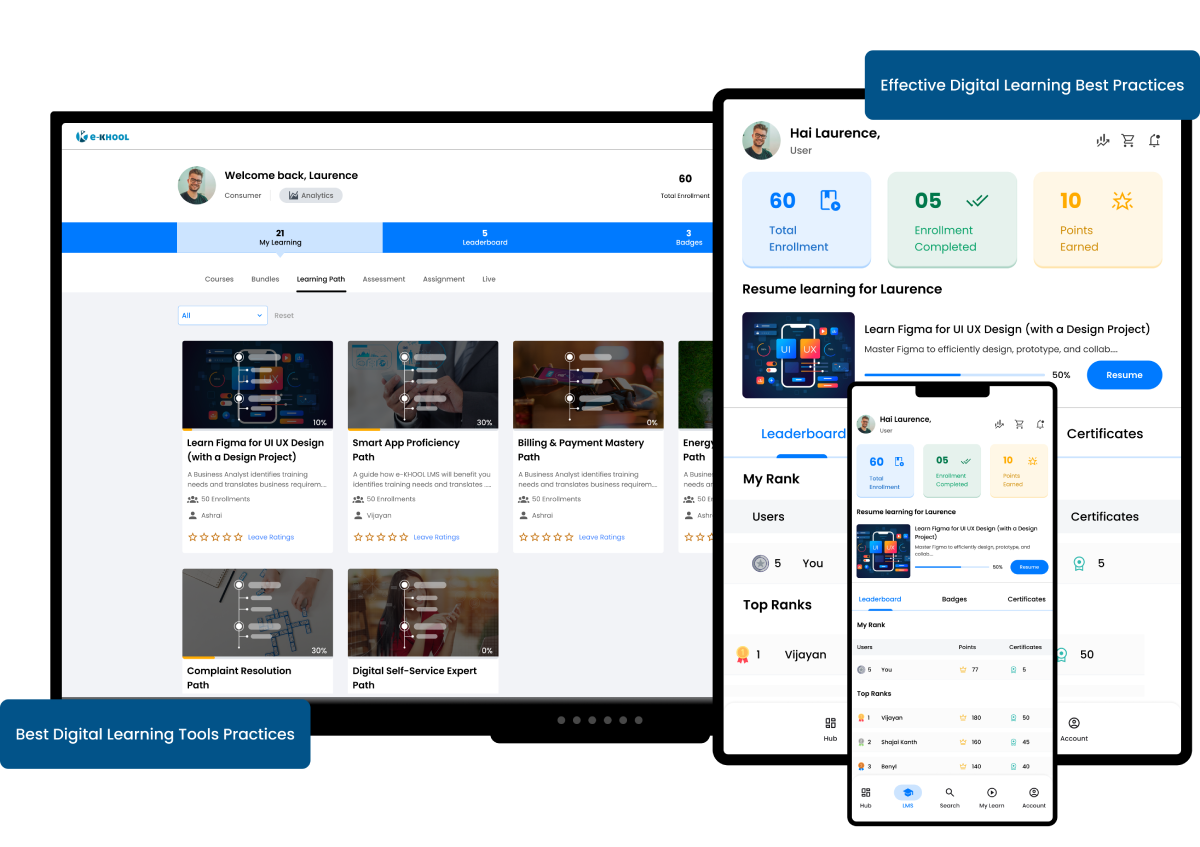Open the All filter dropdown on the desktop
The width and height of the screenshot is (1200, 847).
(222, 315)
